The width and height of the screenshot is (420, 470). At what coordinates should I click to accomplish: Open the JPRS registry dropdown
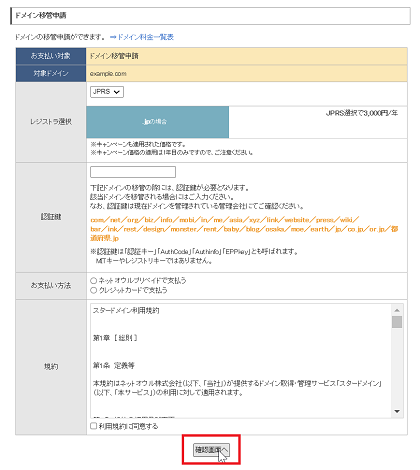point(107,92)
